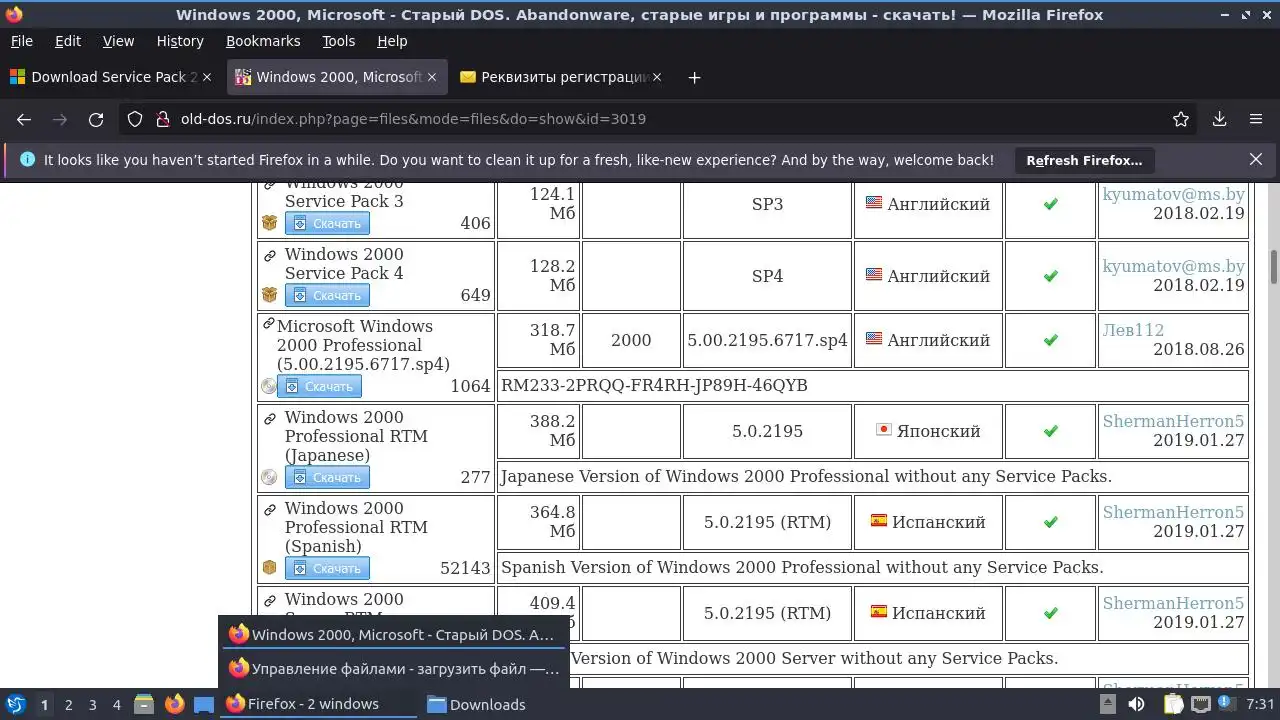Switch to workspace 4
The width and height of the screenshot is (1280, 720).
[116, 704]
